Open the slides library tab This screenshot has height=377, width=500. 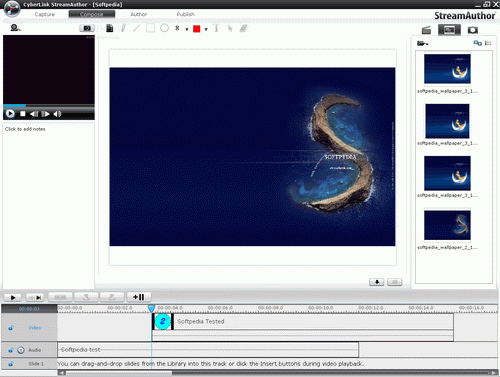[x=449, y=30]
